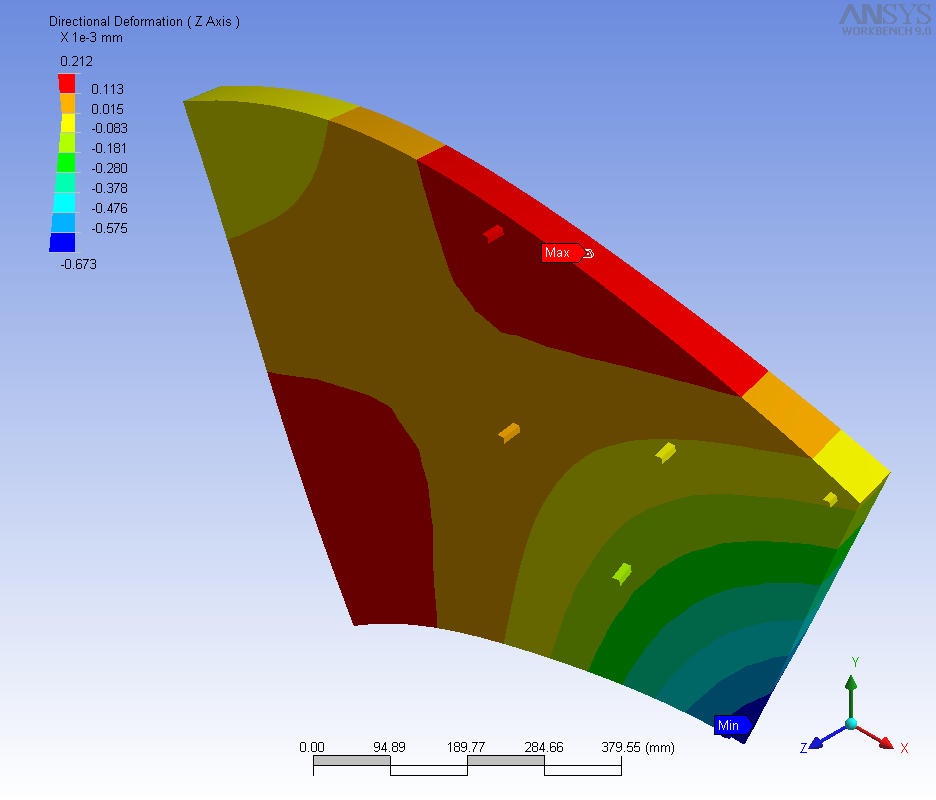
Task: Click the legend value 0.113
Action: pos(107,90)
